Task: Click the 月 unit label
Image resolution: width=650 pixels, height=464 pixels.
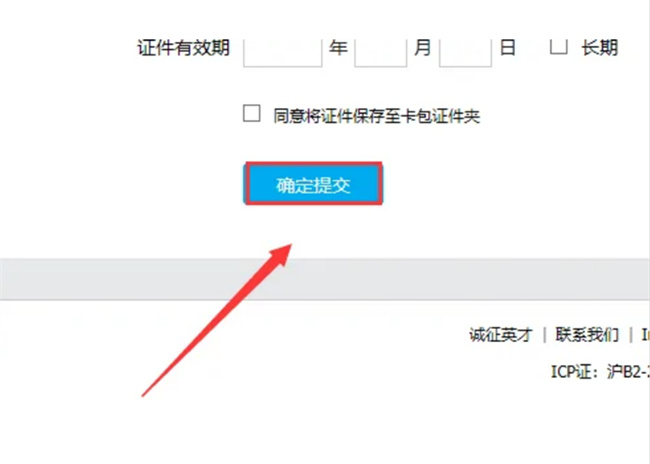Action: 422,48
